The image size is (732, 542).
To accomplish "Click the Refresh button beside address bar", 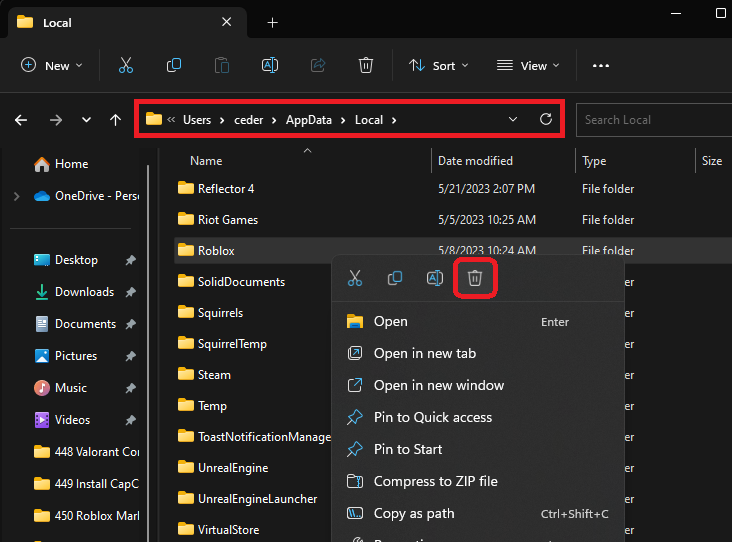I will [546, 119].
